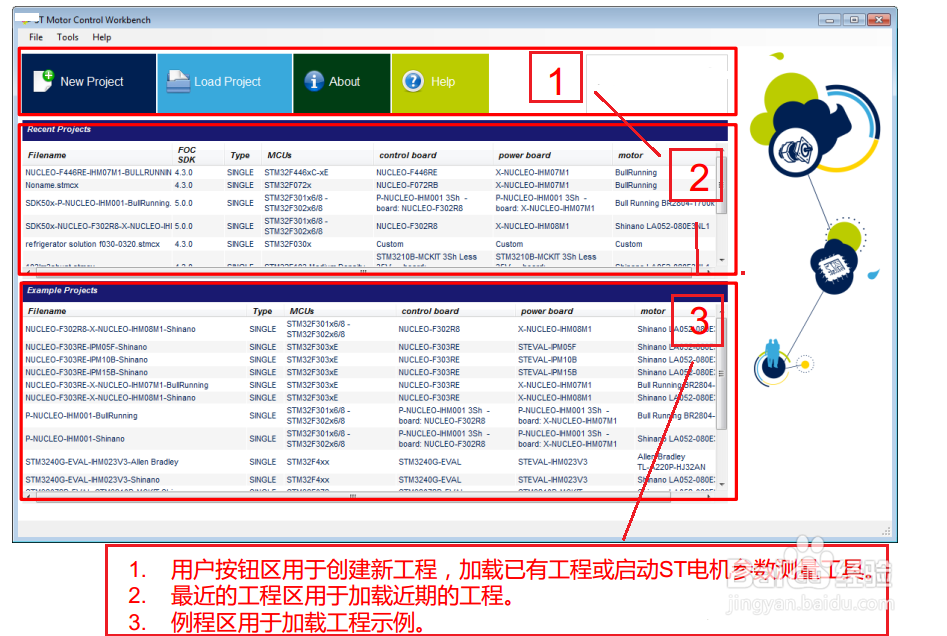Click the people icon in side graphic
Image resolution: width=947 pixels, height=636 pixels.
(772, 356)
